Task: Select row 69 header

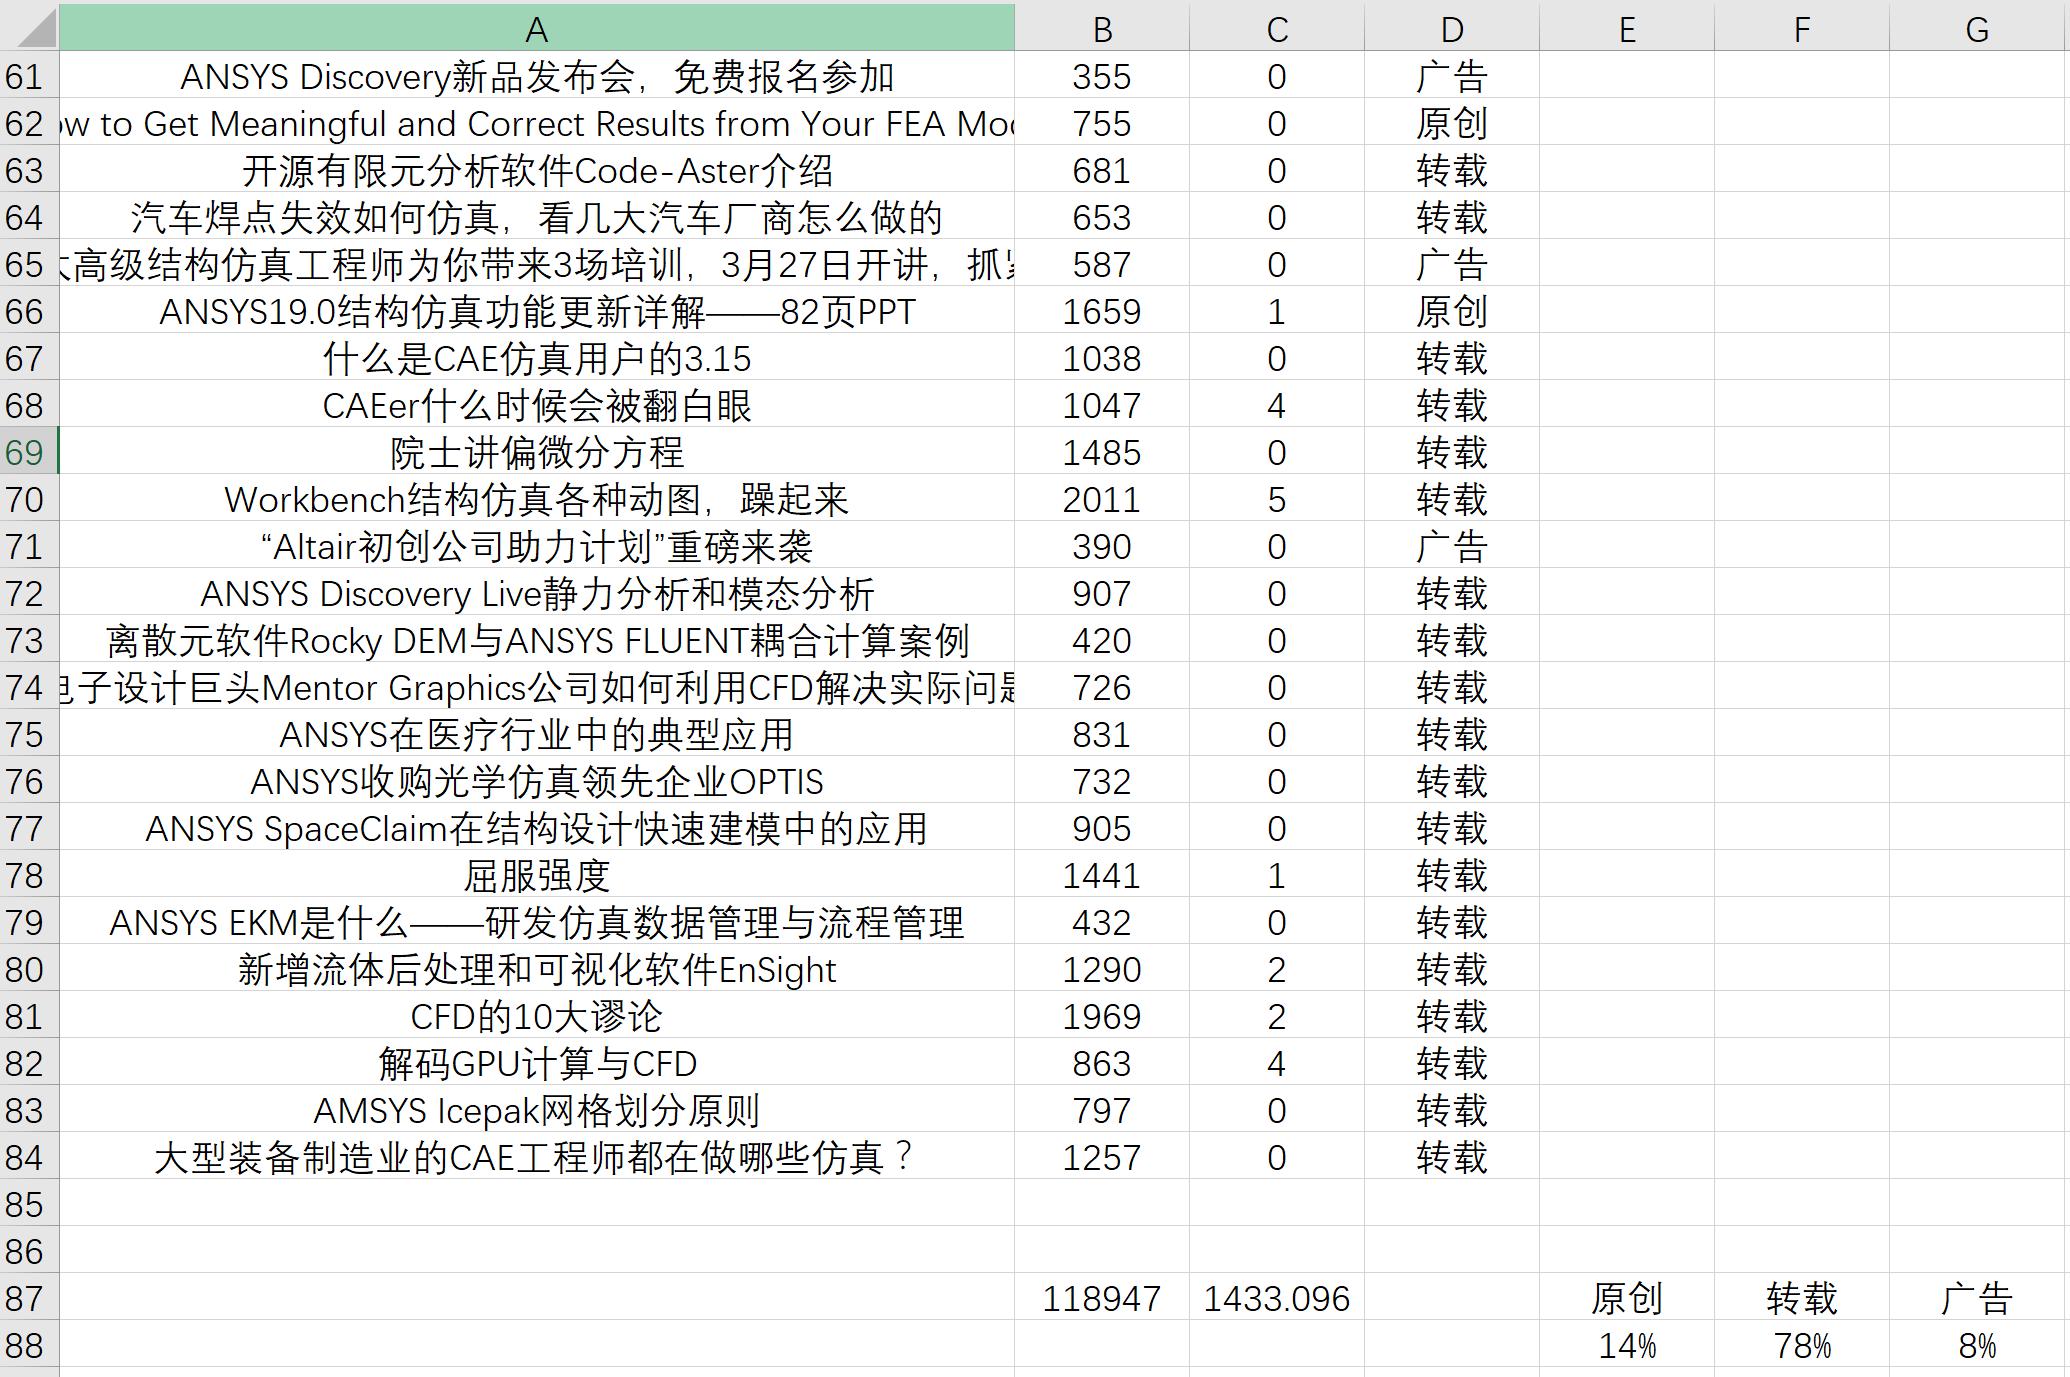Action: [x=29, y=453]
